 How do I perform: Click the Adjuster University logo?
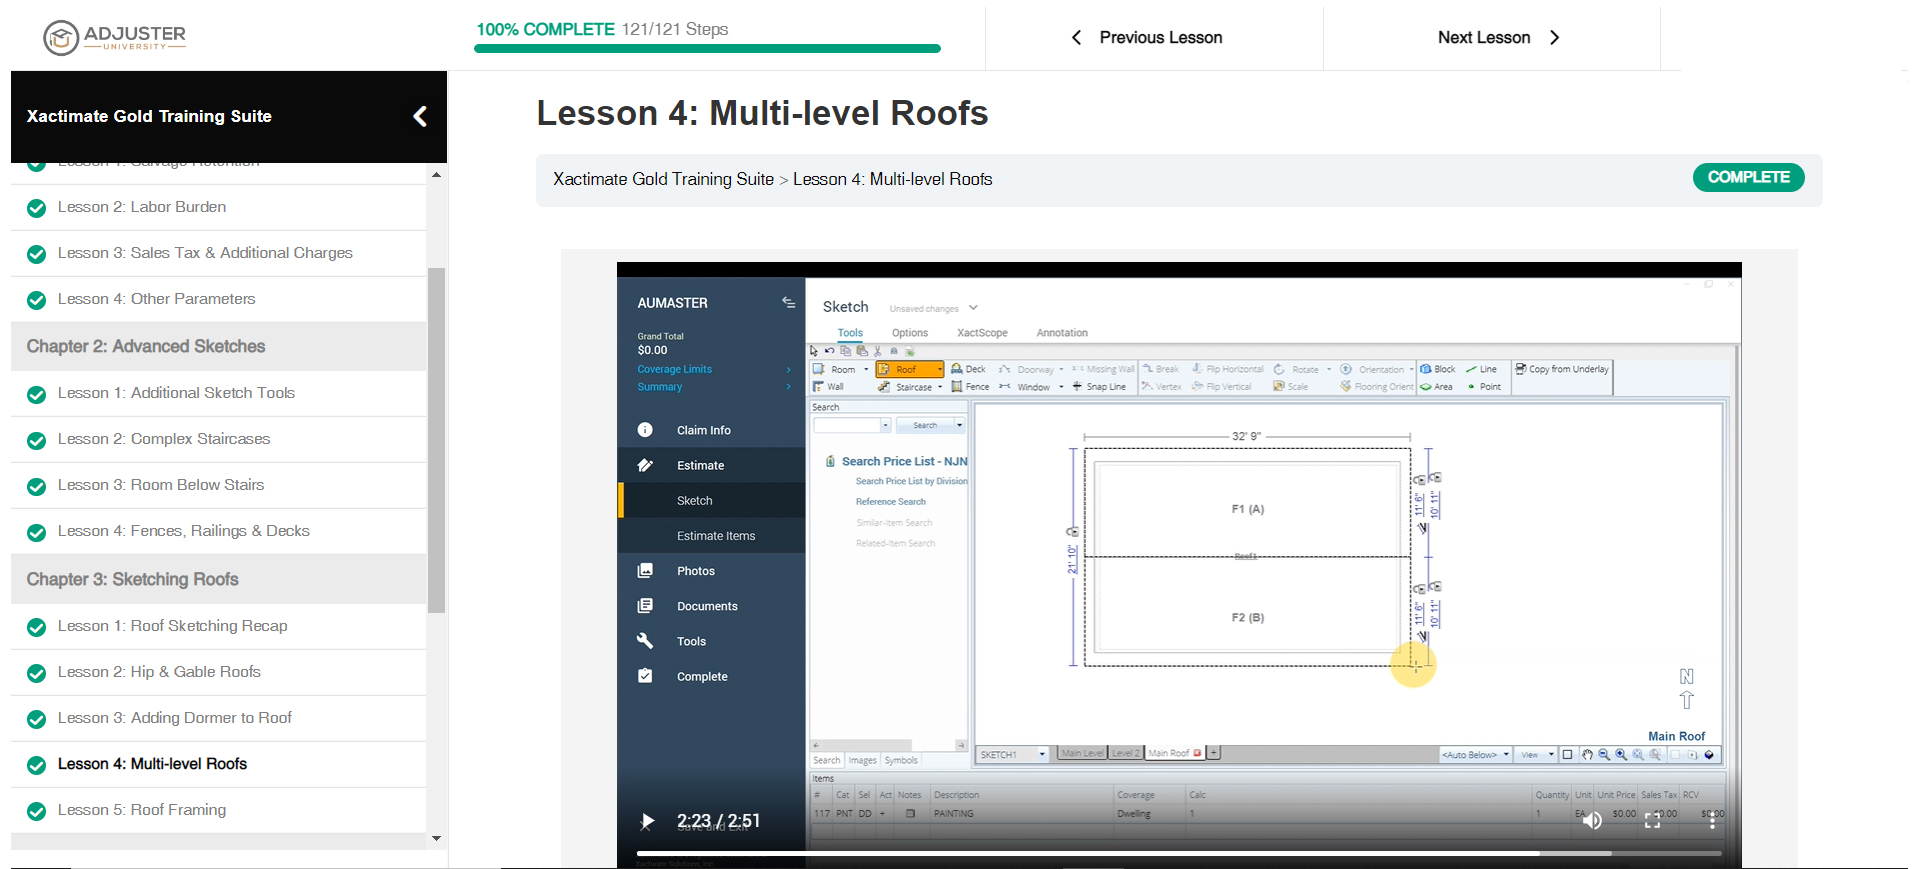pyautogui.click(x=115, y=38)
